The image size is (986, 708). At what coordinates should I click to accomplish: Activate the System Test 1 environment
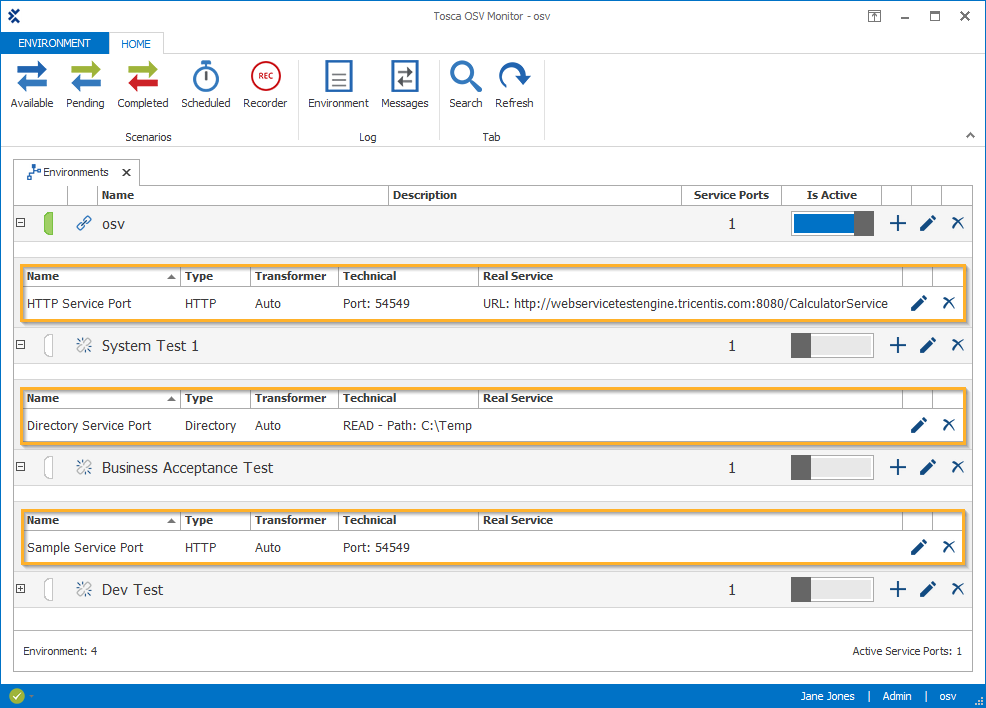tap(832, 346)
